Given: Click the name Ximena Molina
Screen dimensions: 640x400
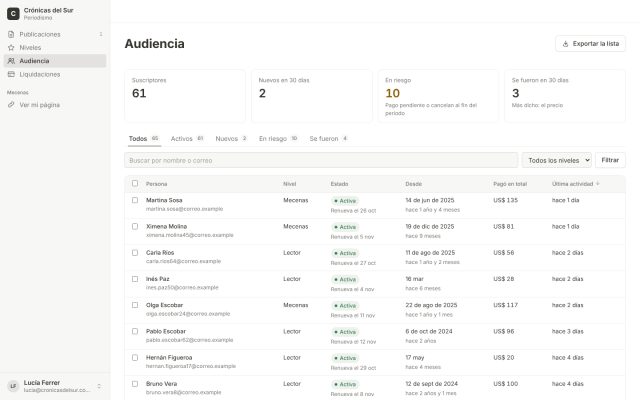Looking at the screenshot, I should coord(167,226).
